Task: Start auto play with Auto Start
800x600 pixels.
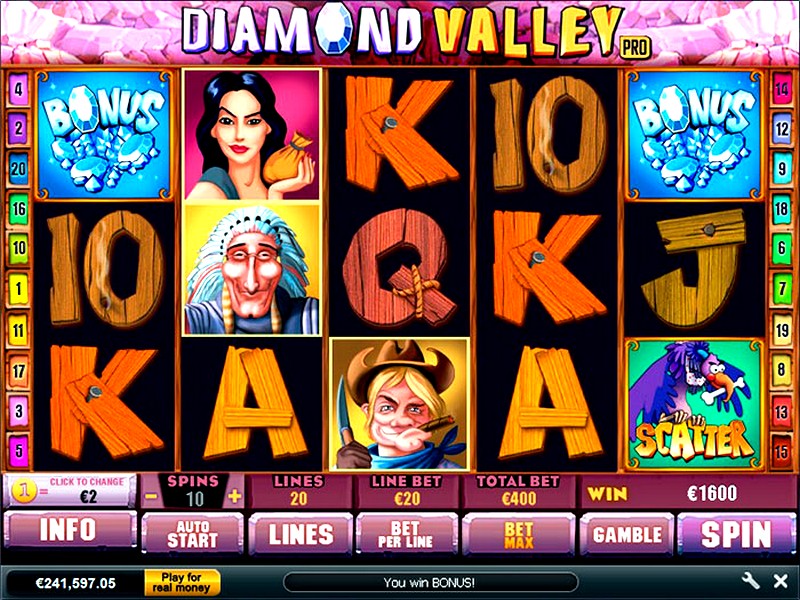Action: pos(192,534)
